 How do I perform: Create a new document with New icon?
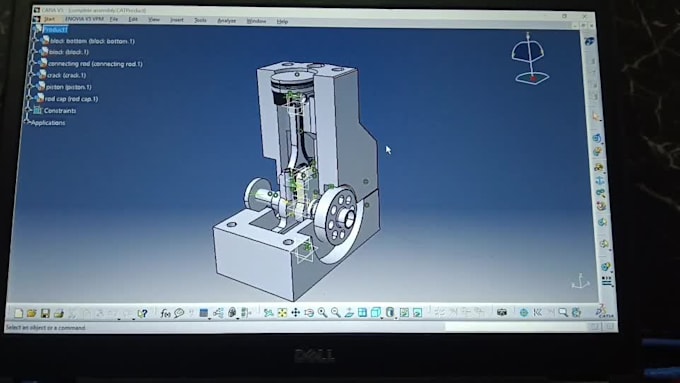point(18,313)
